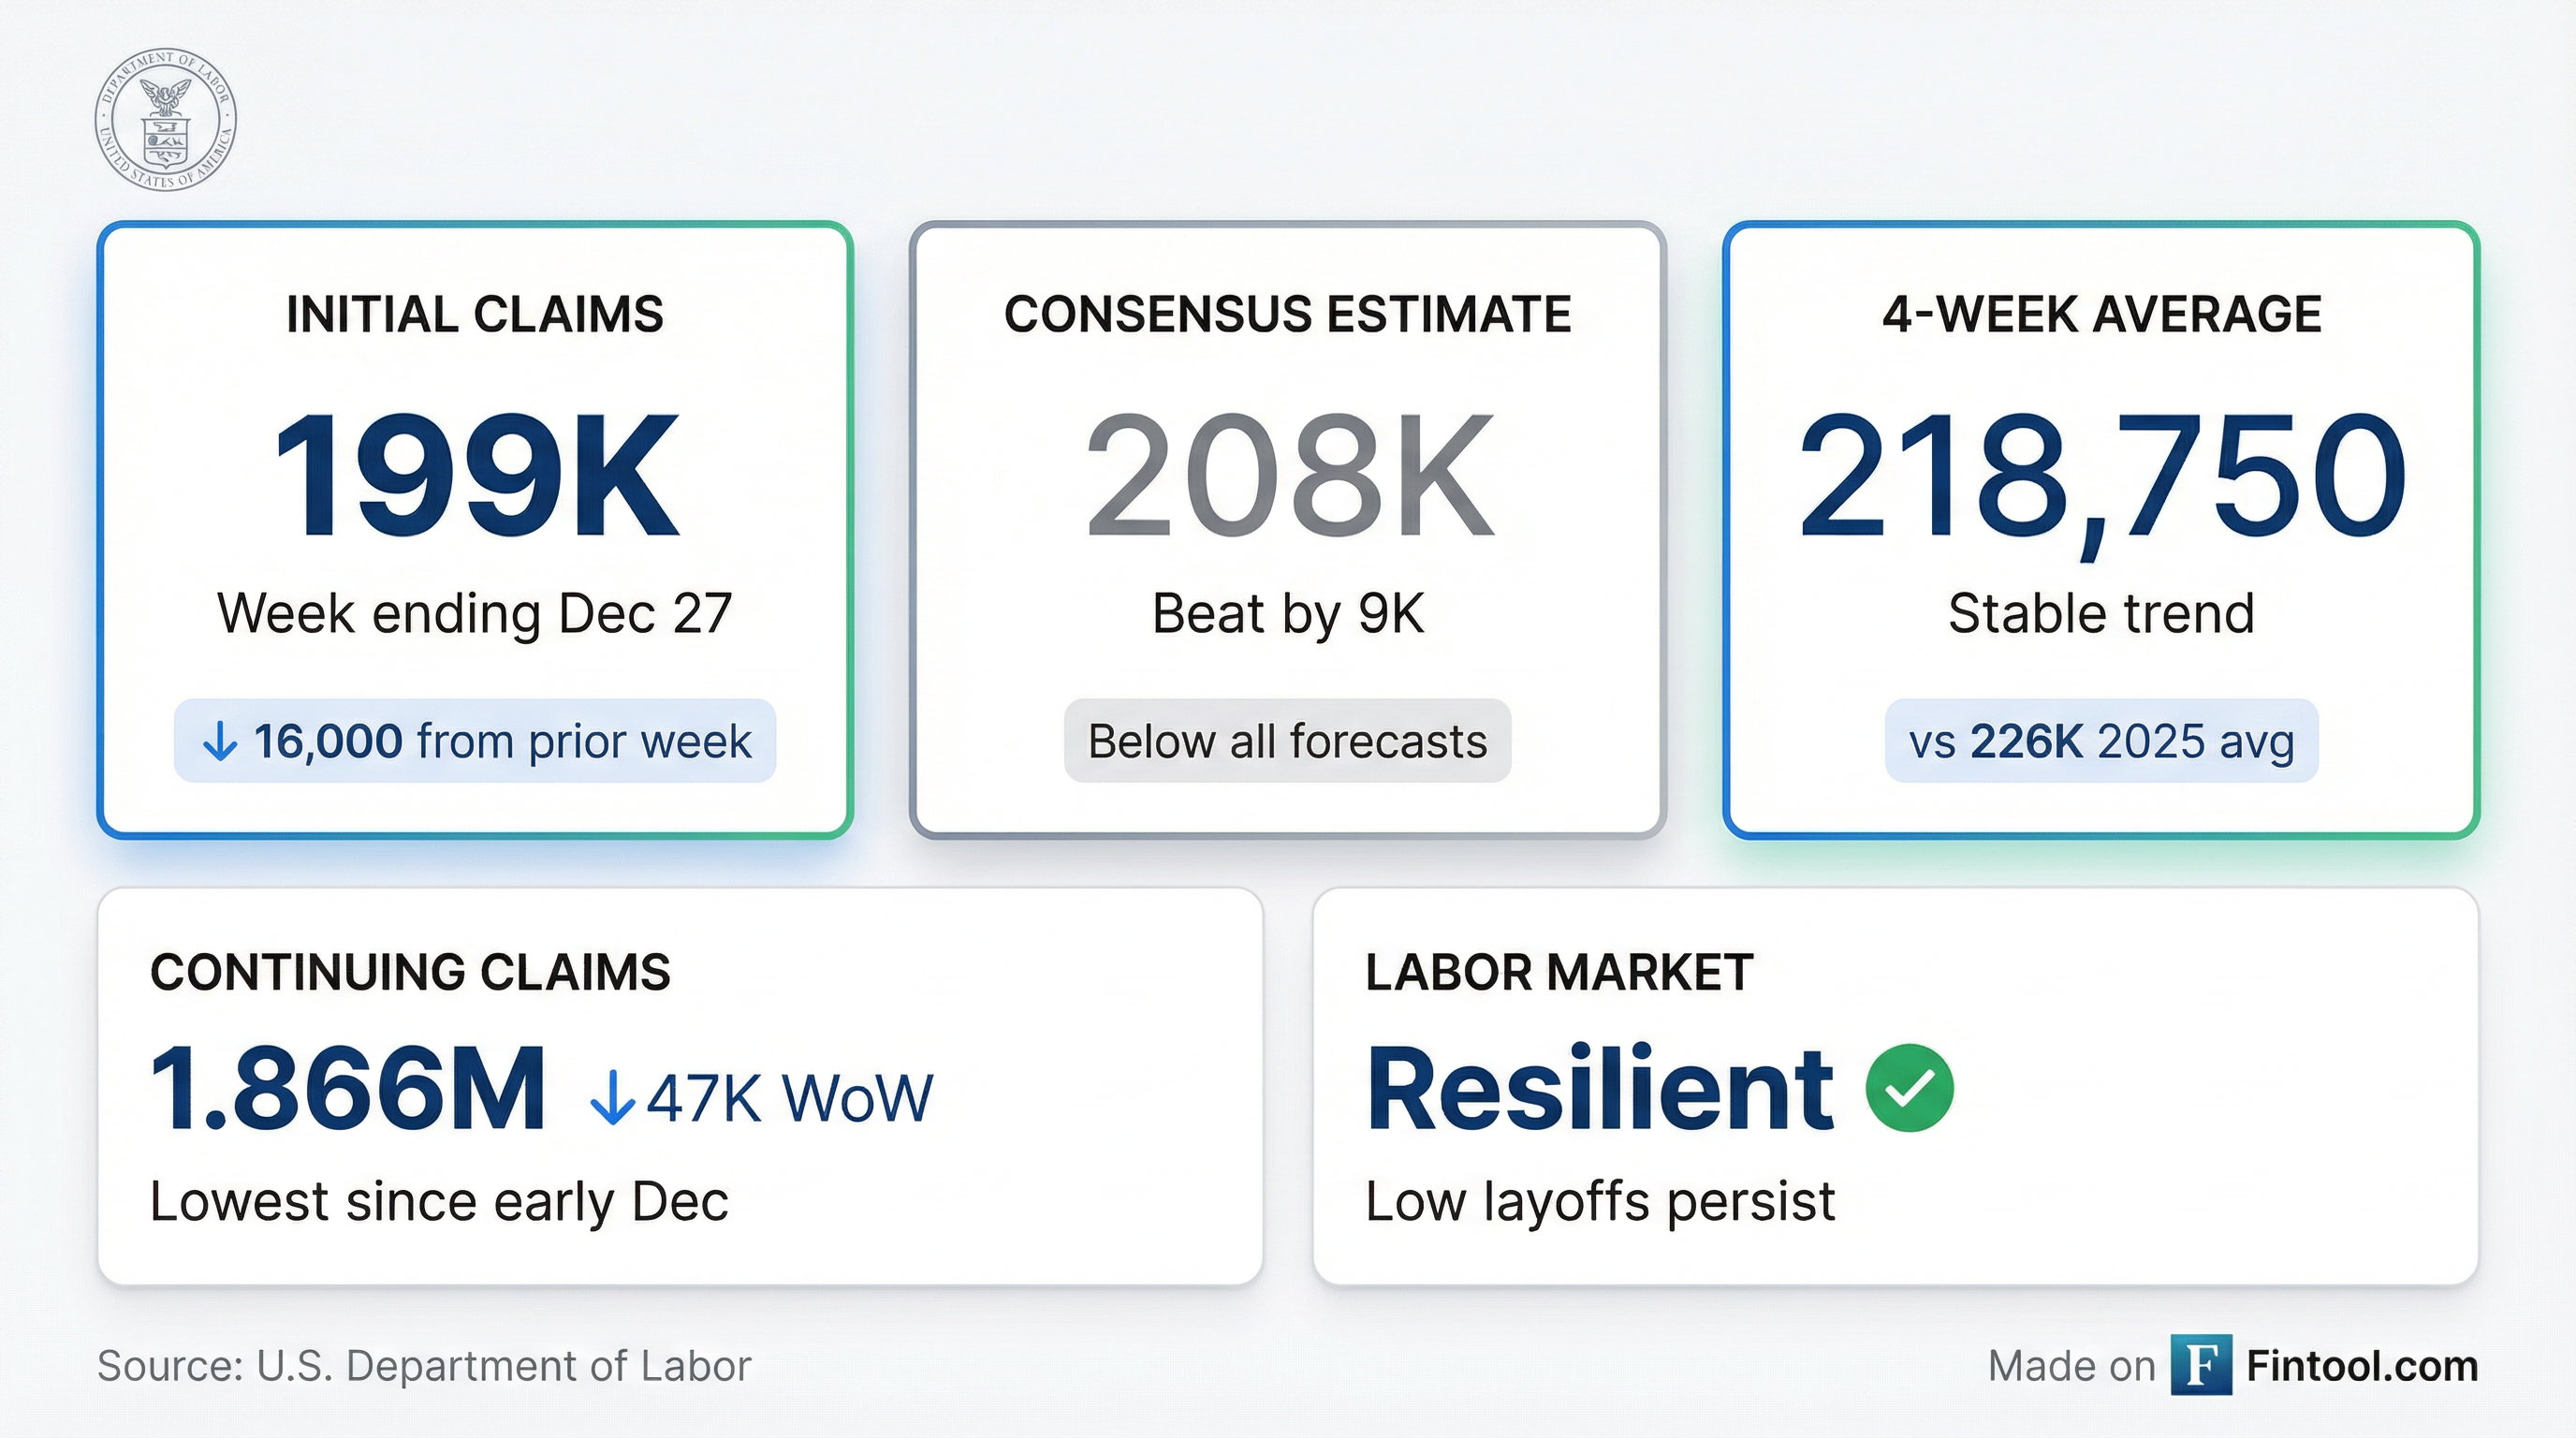Viewport: 2576px width, 1438px height.
Task: Click the green Resilient checkmark icon
Action: tap(1909, 1088)
